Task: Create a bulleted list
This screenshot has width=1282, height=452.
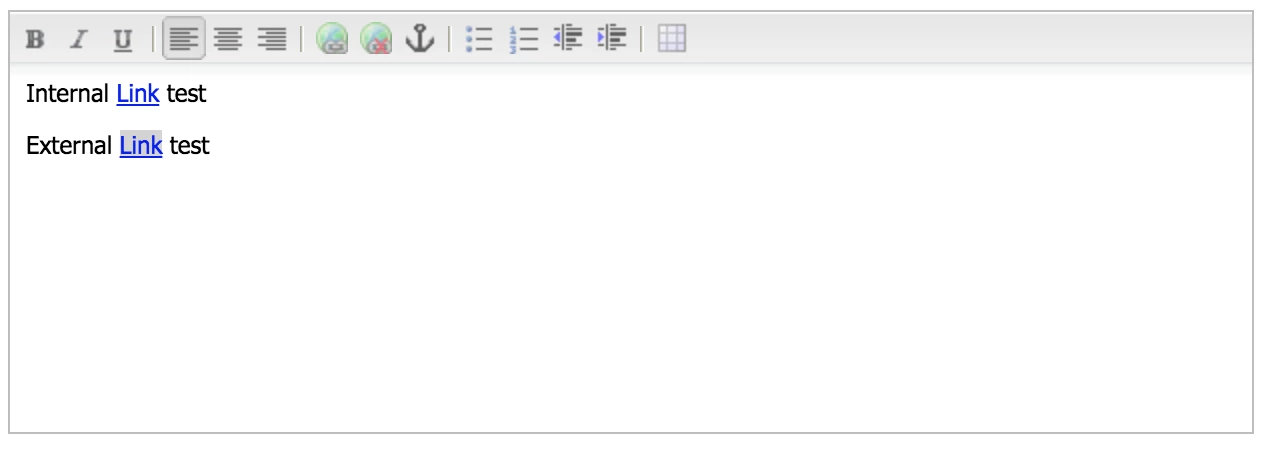Action: click(x=480, y=40)
